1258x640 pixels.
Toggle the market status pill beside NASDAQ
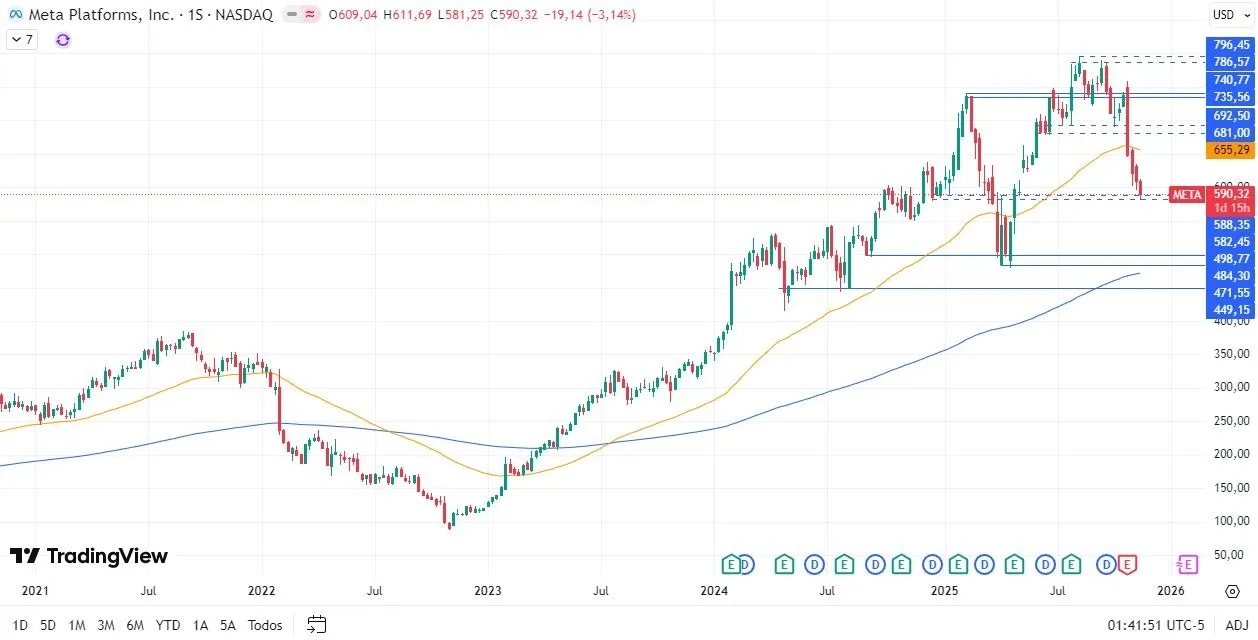(301, 15)
